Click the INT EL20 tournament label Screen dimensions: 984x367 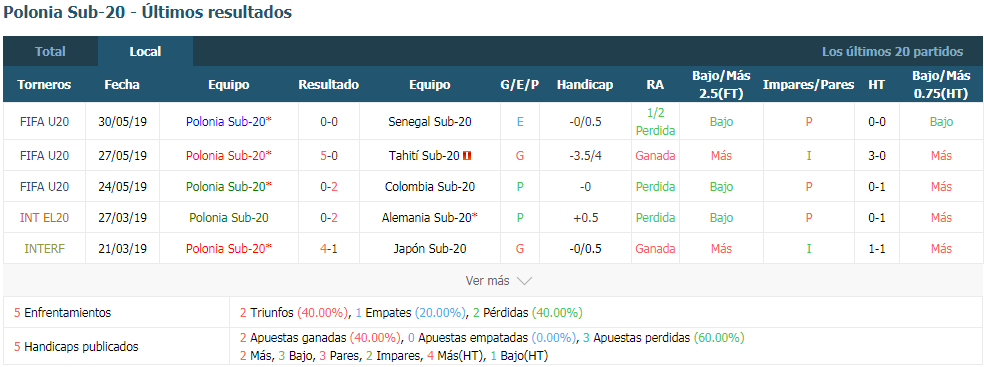click(x=44, y=218)
